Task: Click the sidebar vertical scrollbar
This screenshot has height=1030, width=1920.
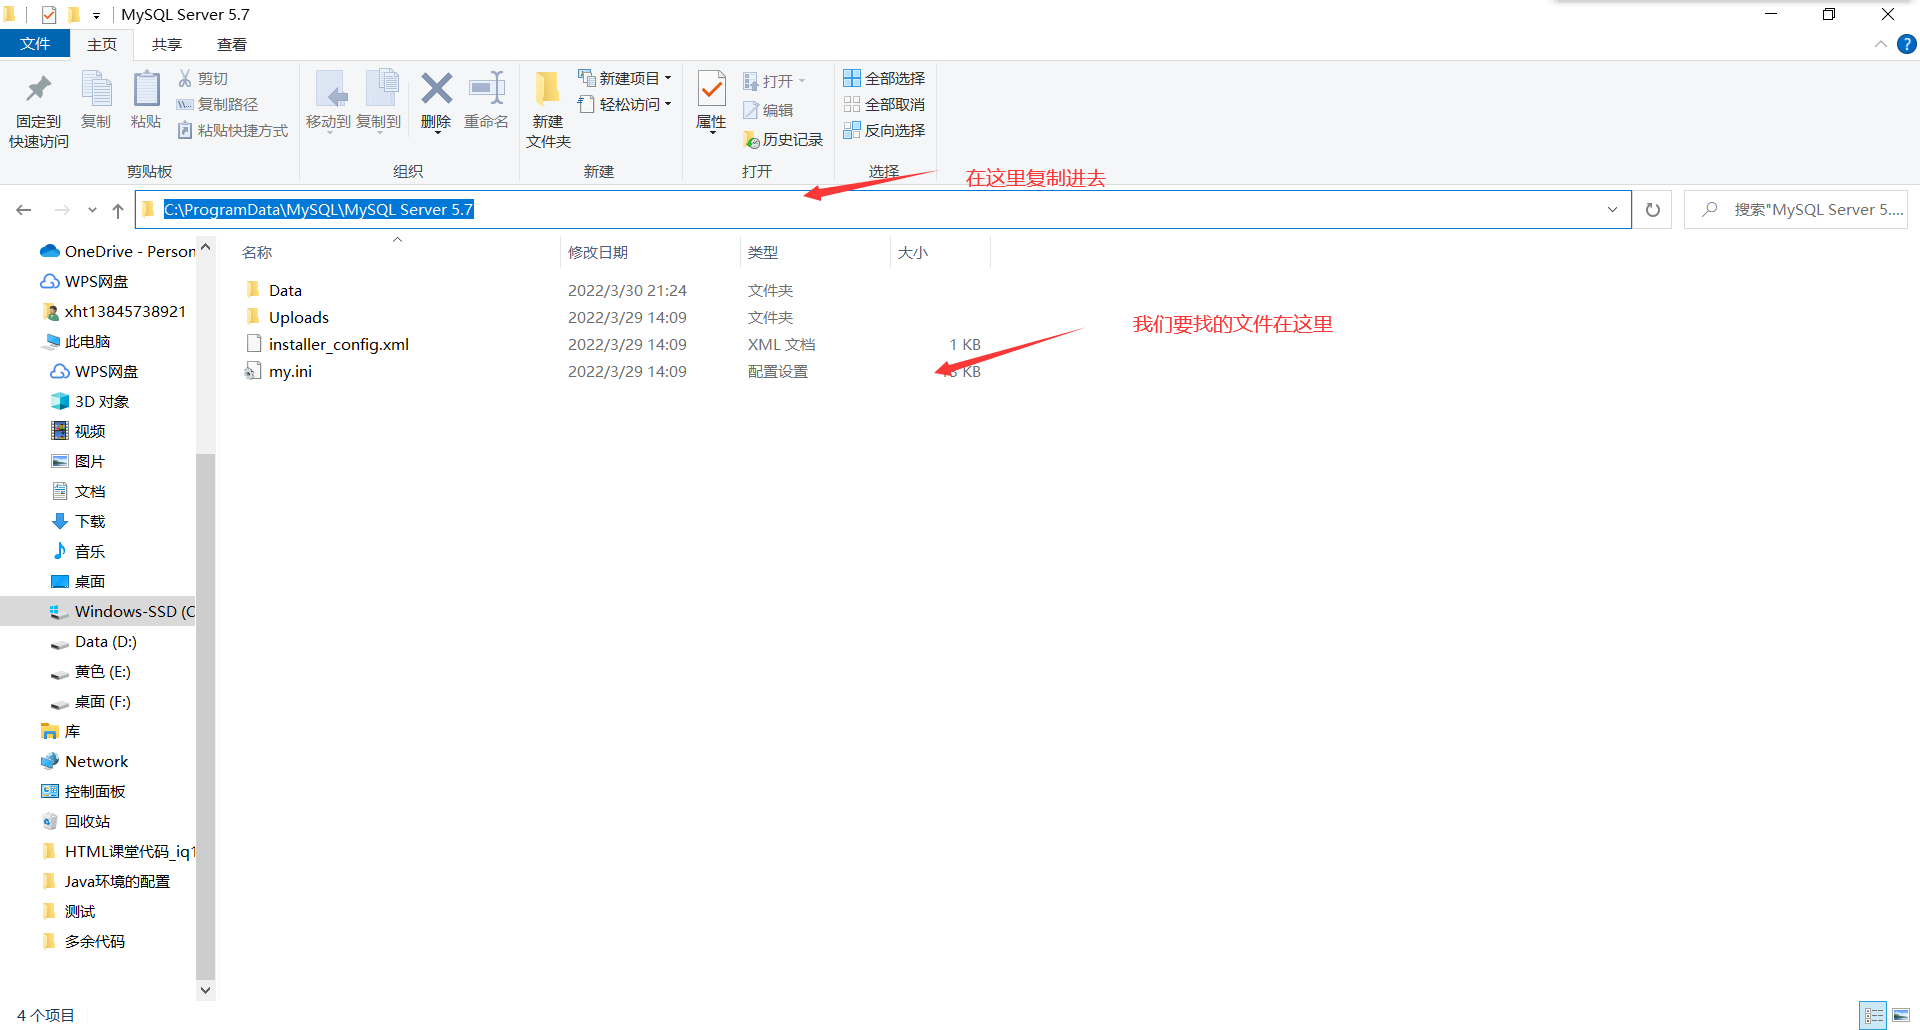Action: (205, 716)
